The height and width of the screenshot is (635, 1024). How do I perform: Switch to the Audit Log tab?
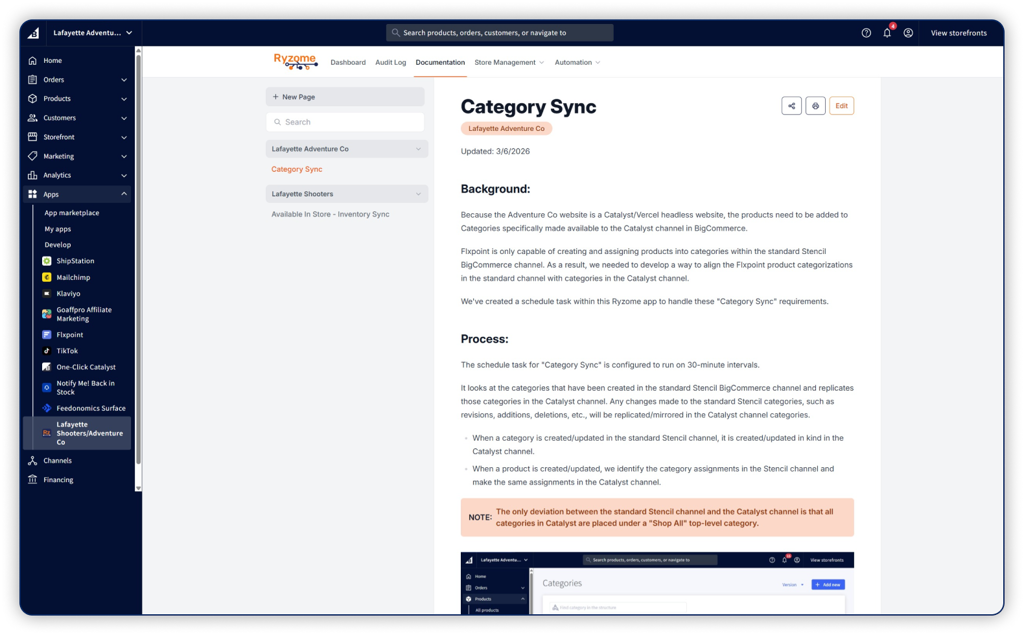click(390, 63)
